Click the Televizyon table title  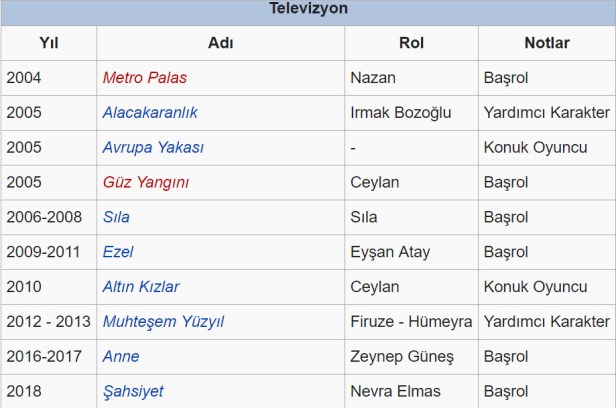(x=308, y=11)
